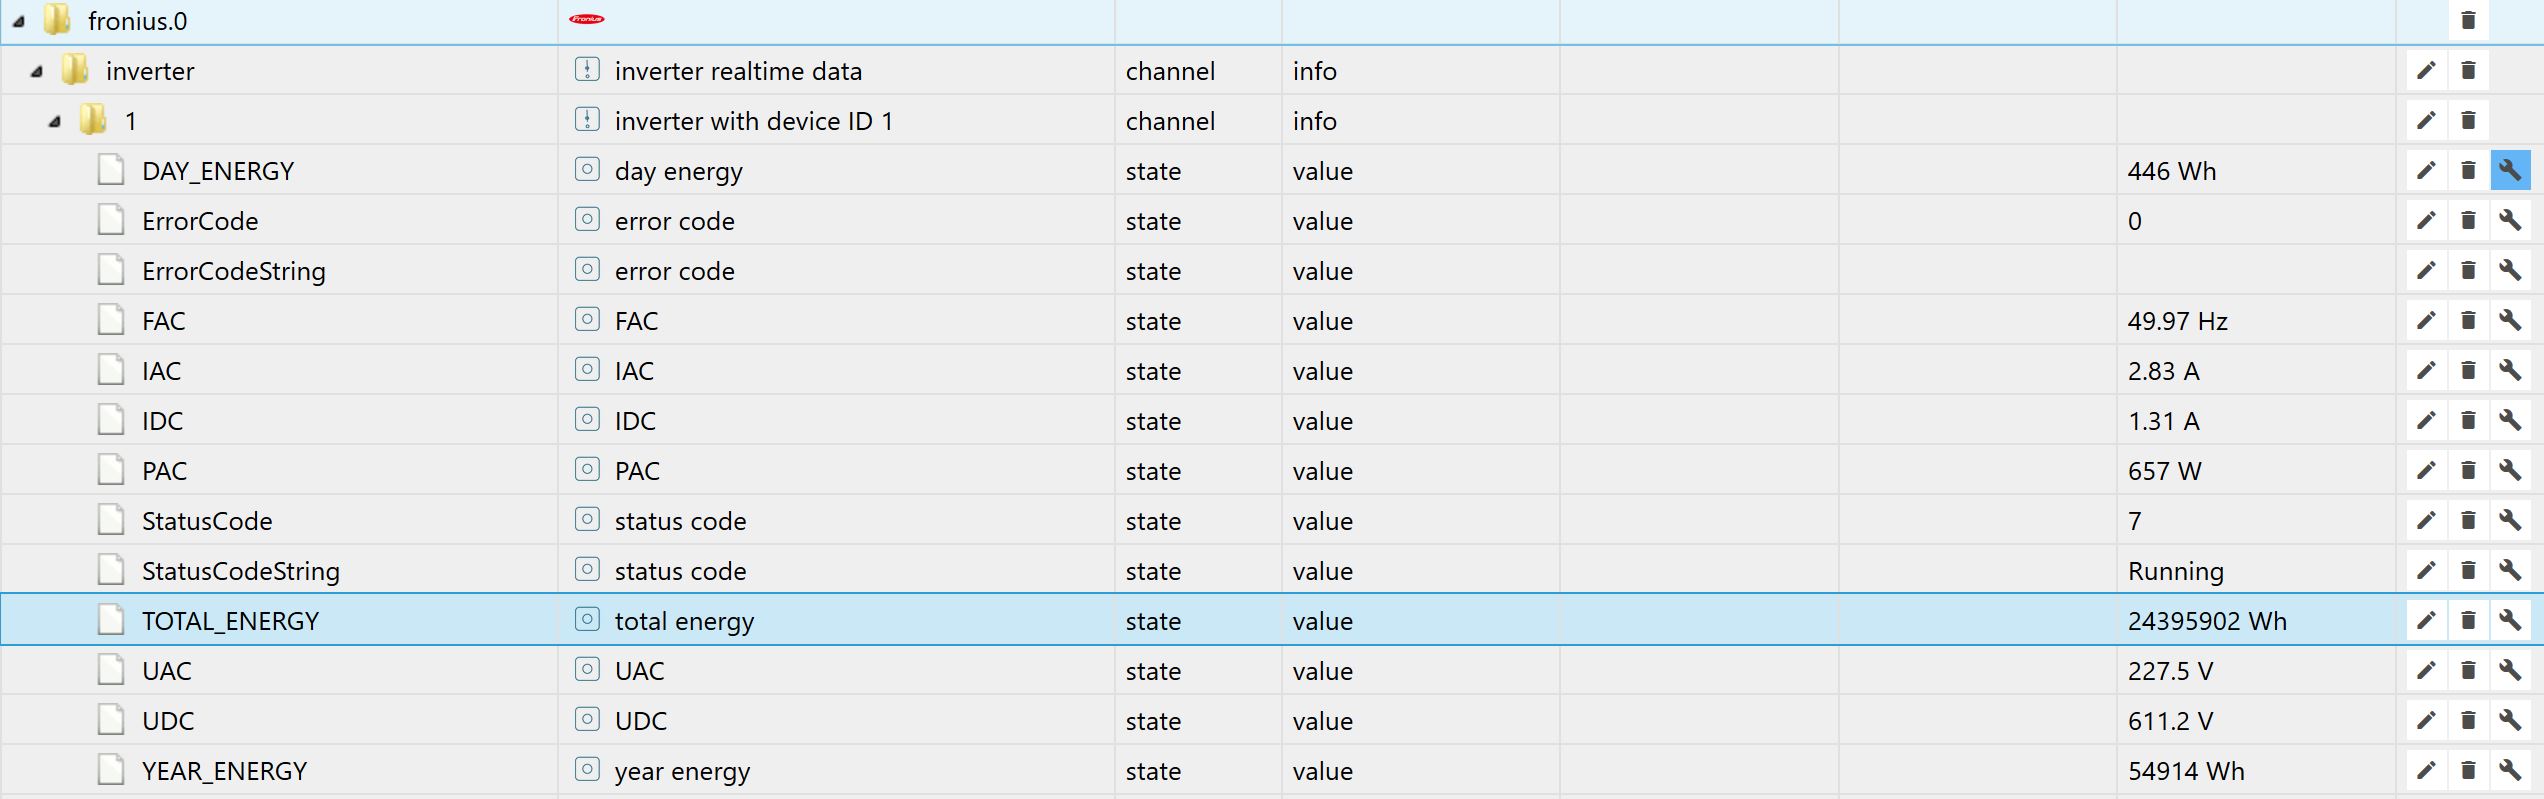The image size is (2544, 799).
Task: Click the 54914 Wh year energy value
Action: click(2186, 771)
